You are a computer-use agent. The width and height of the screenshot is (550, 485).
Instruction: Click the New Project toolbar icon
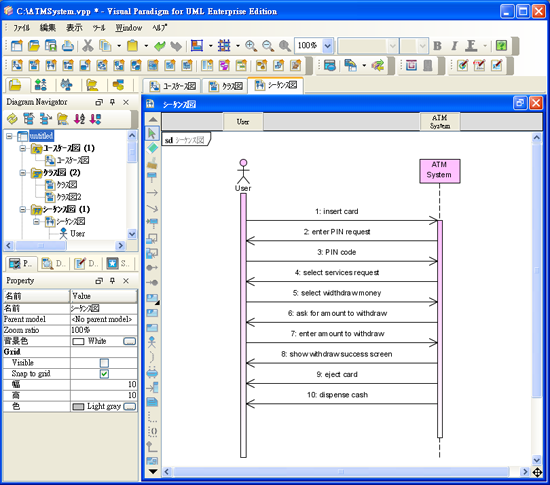tap(16, 46)
